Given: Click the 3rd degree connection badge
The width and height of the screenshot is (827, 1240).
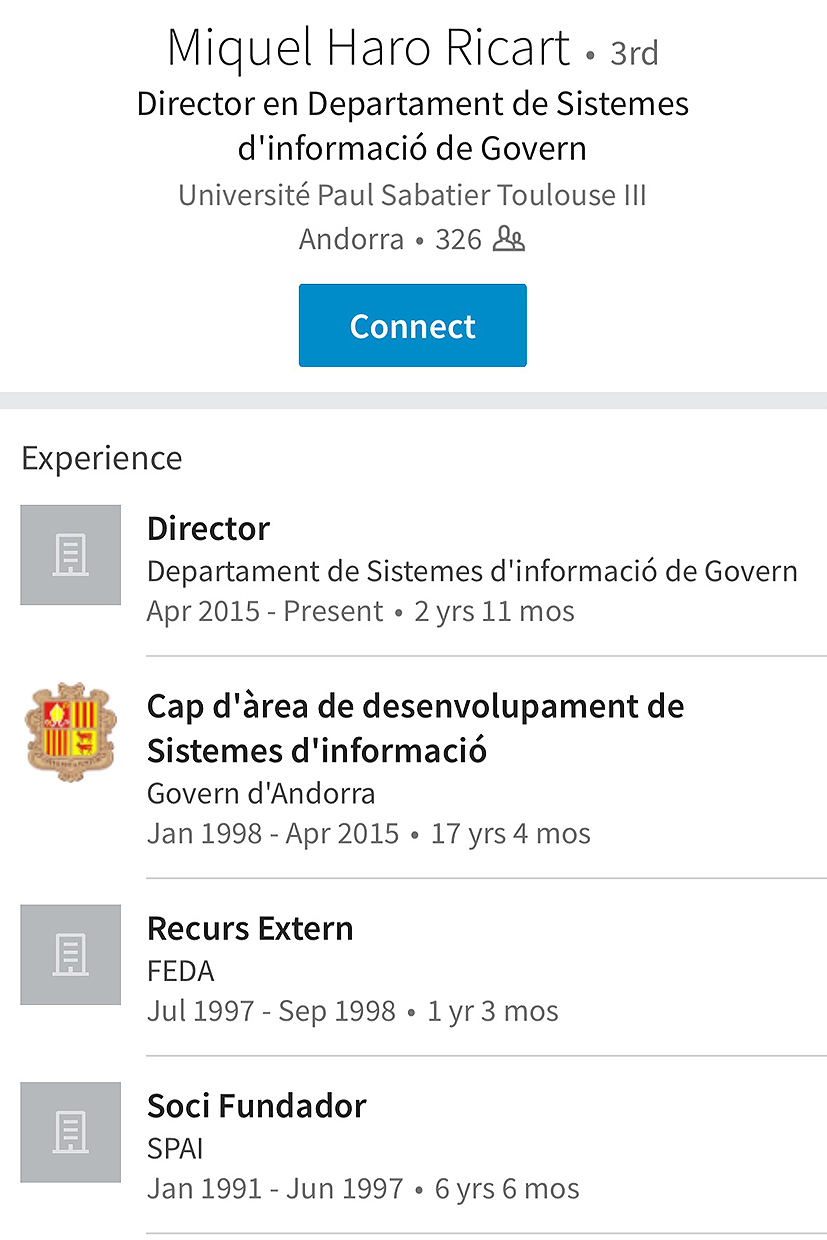Looking at the screenshot, I should [x=635, y=52].
